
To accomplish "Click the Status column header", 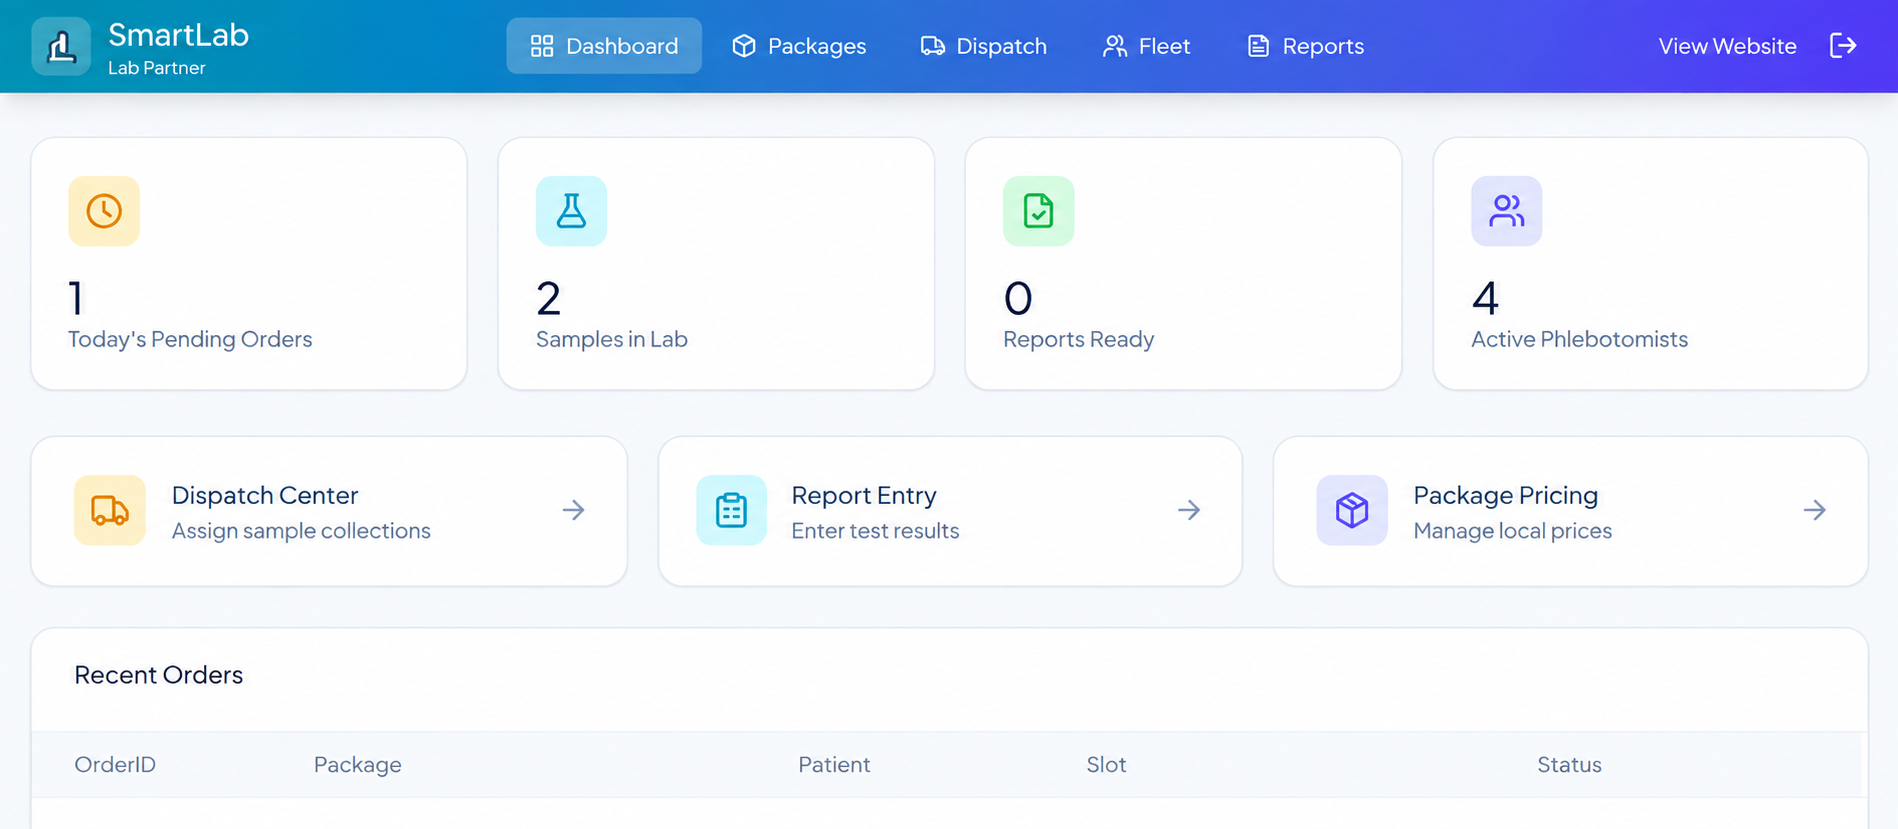I will point(1569,765).
